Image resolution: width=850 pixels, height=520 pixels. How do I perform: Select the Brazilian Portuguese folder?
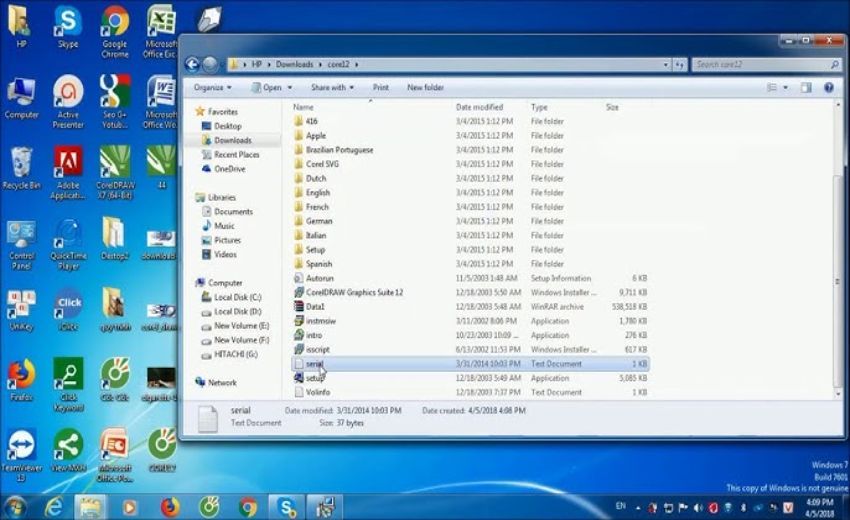(x=471, y=150)
